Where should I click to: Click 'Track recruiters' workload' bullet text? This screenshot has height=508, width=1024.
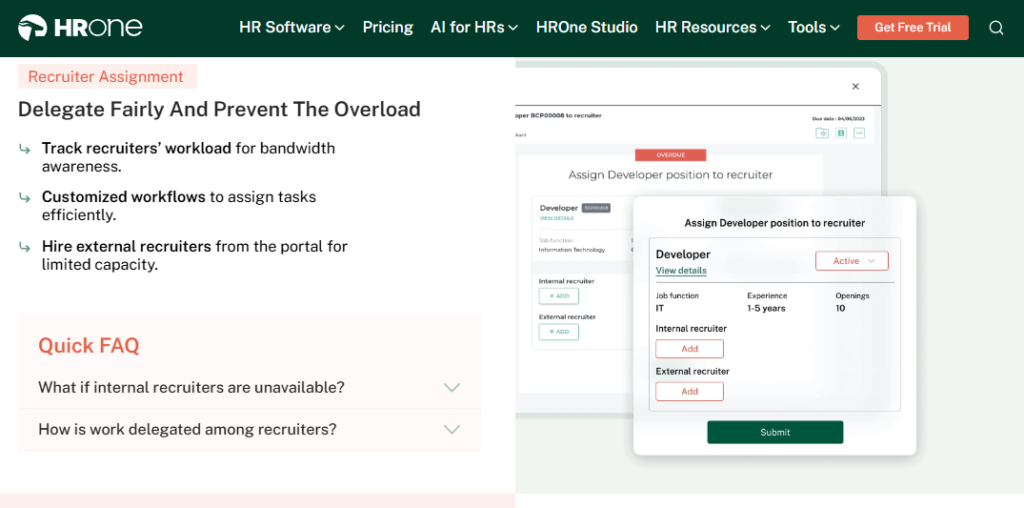[x=136, y=148]
